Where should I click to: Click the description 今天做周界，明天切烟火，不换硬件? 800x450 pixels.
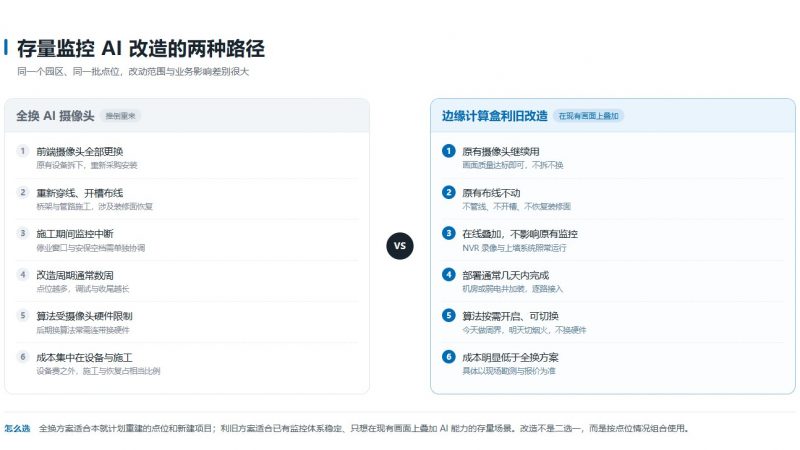point(524,330)
